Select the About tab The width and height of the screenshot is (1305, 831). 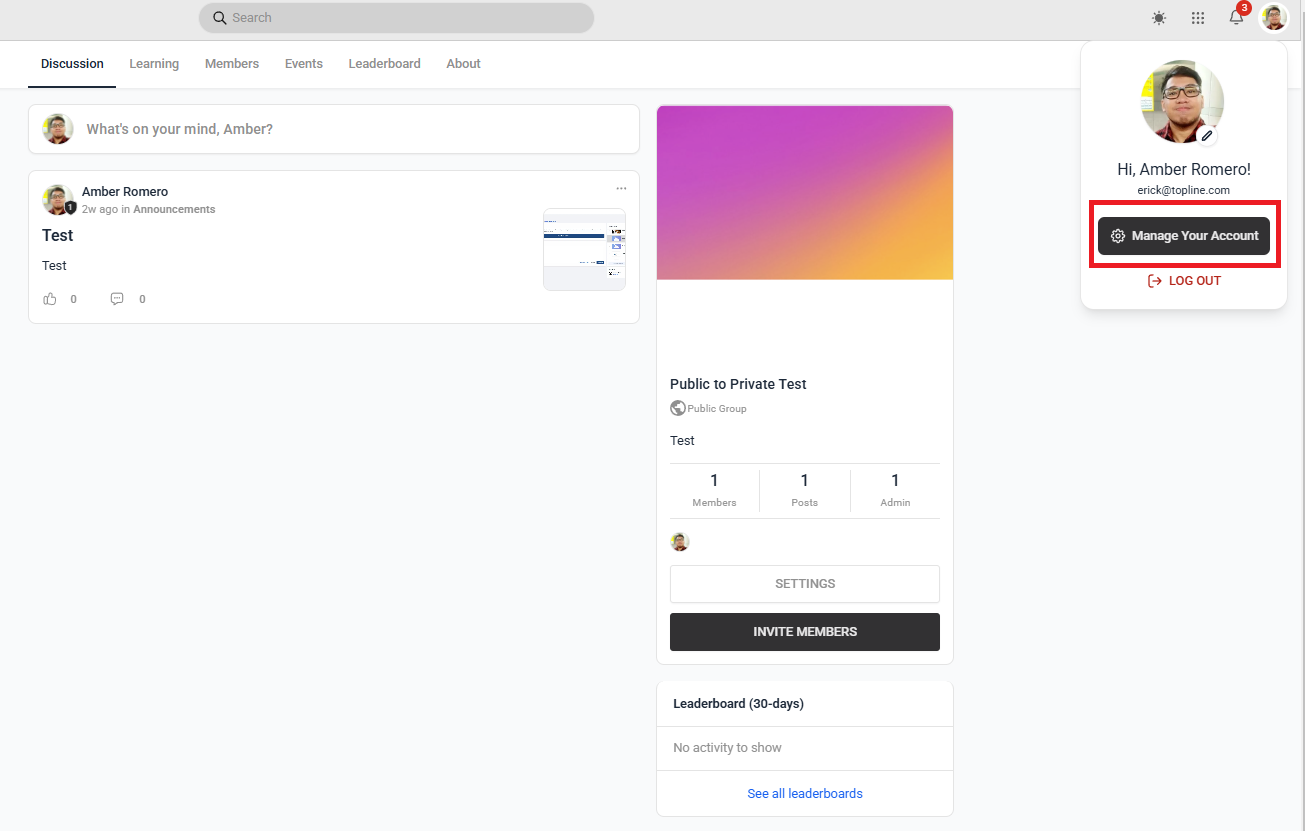(x=463, y=64)
